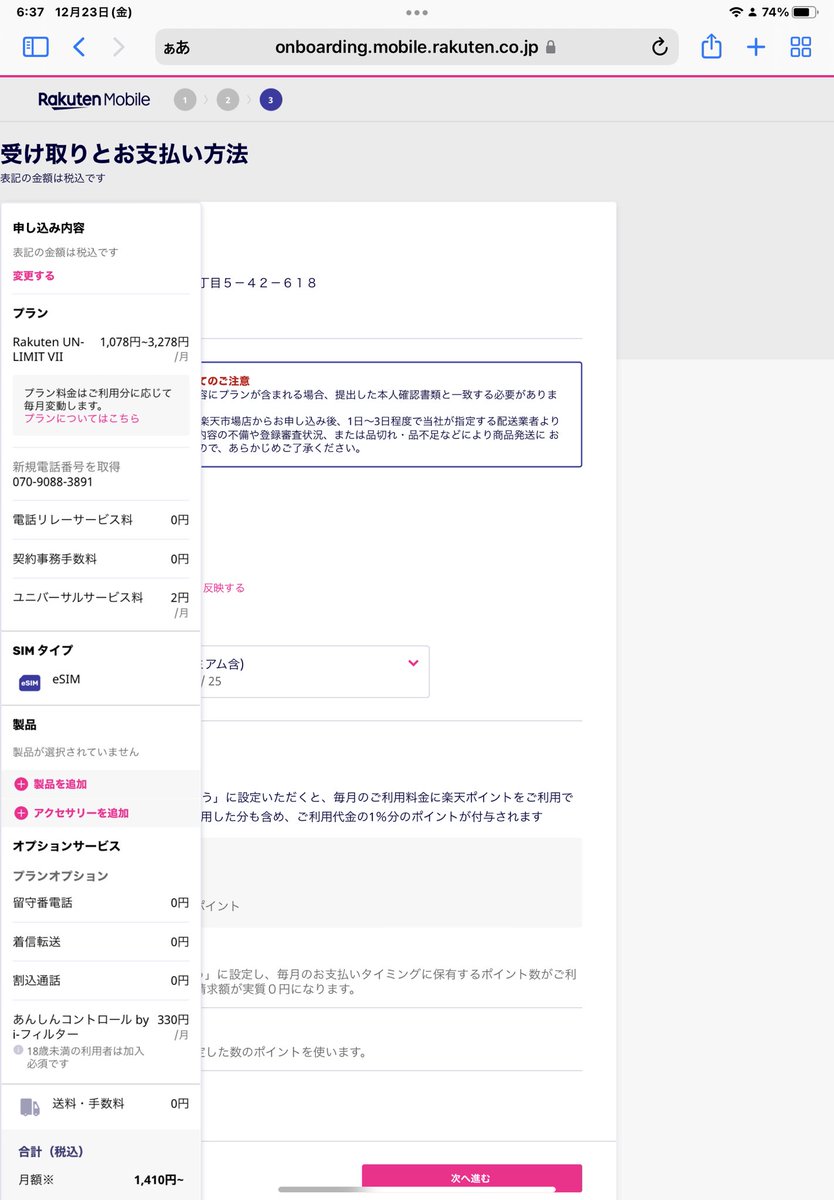Click the 留守番電話 option row

coord(101,903)
